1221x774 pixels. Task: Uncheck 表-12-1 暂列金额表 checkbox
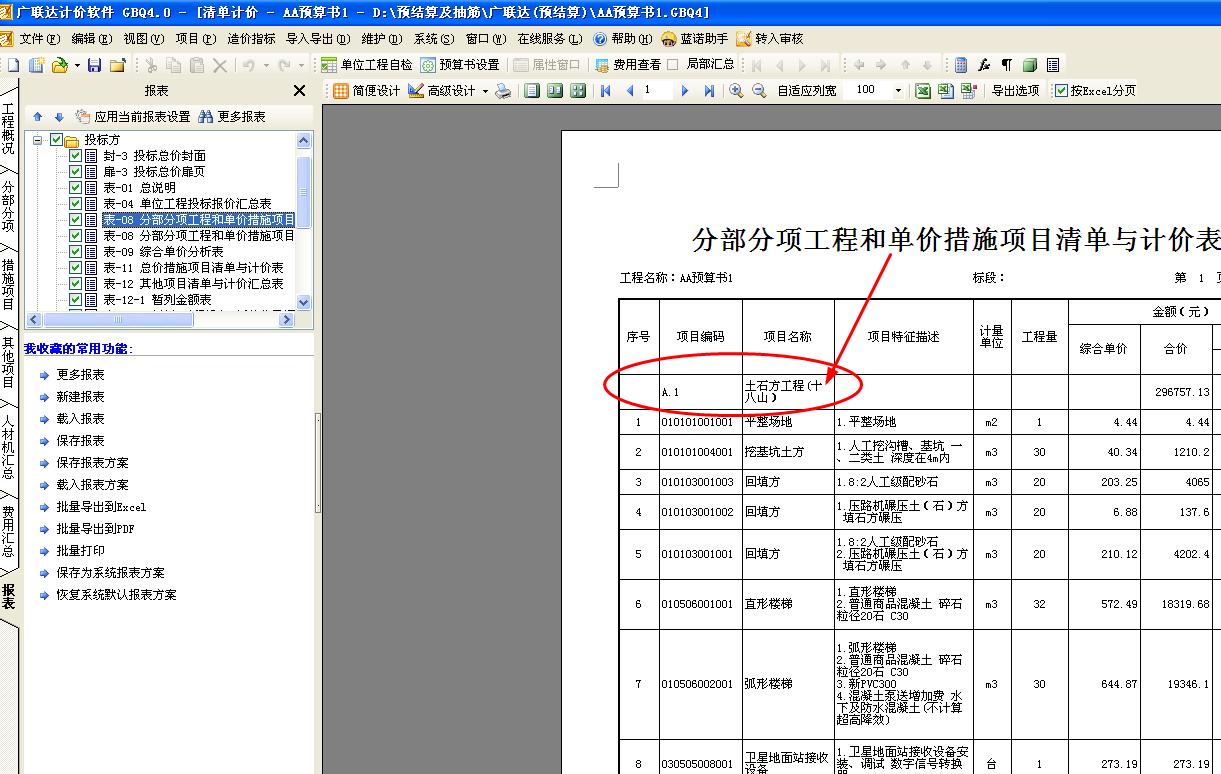(x=75, y=300)
